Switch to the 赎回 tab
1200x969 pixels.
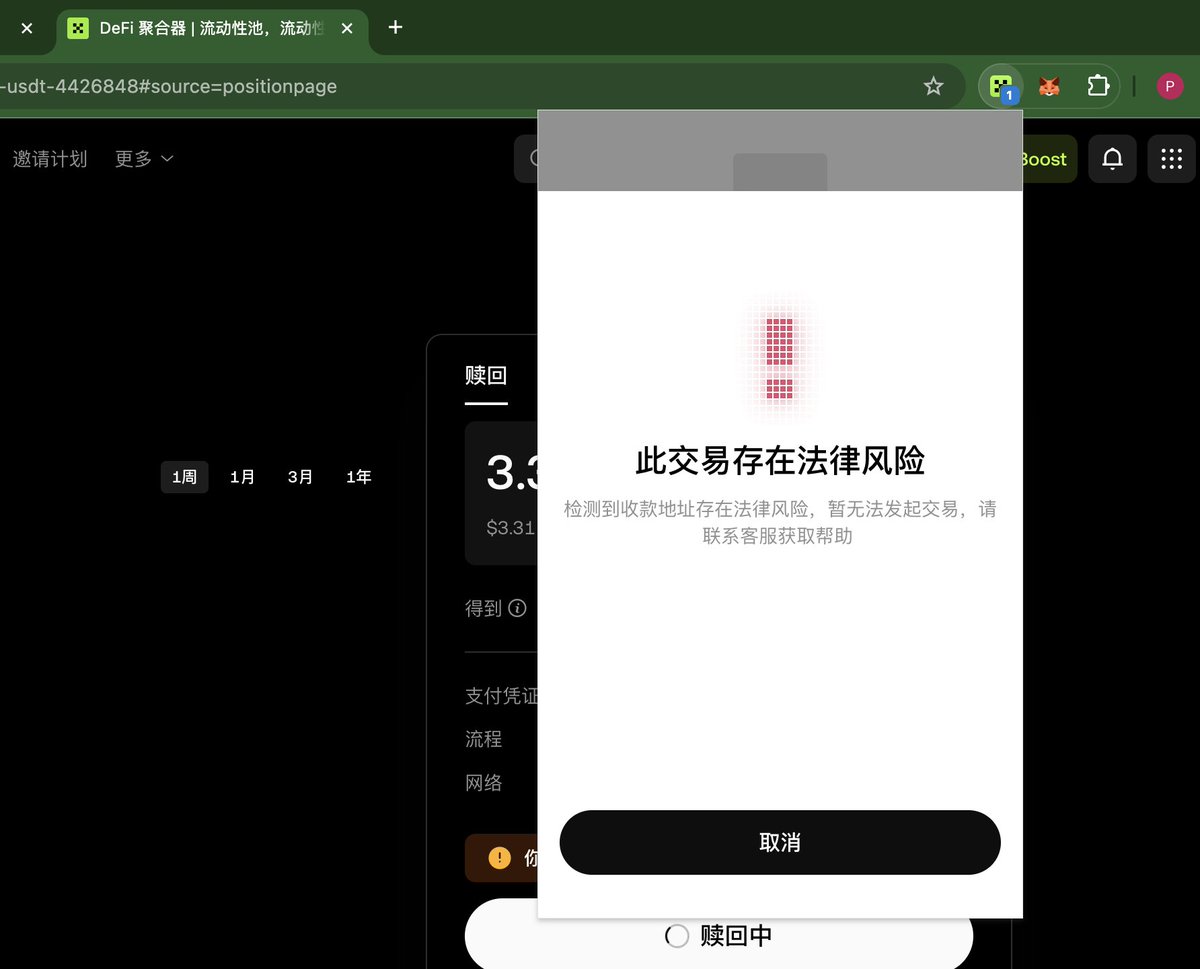485,376
